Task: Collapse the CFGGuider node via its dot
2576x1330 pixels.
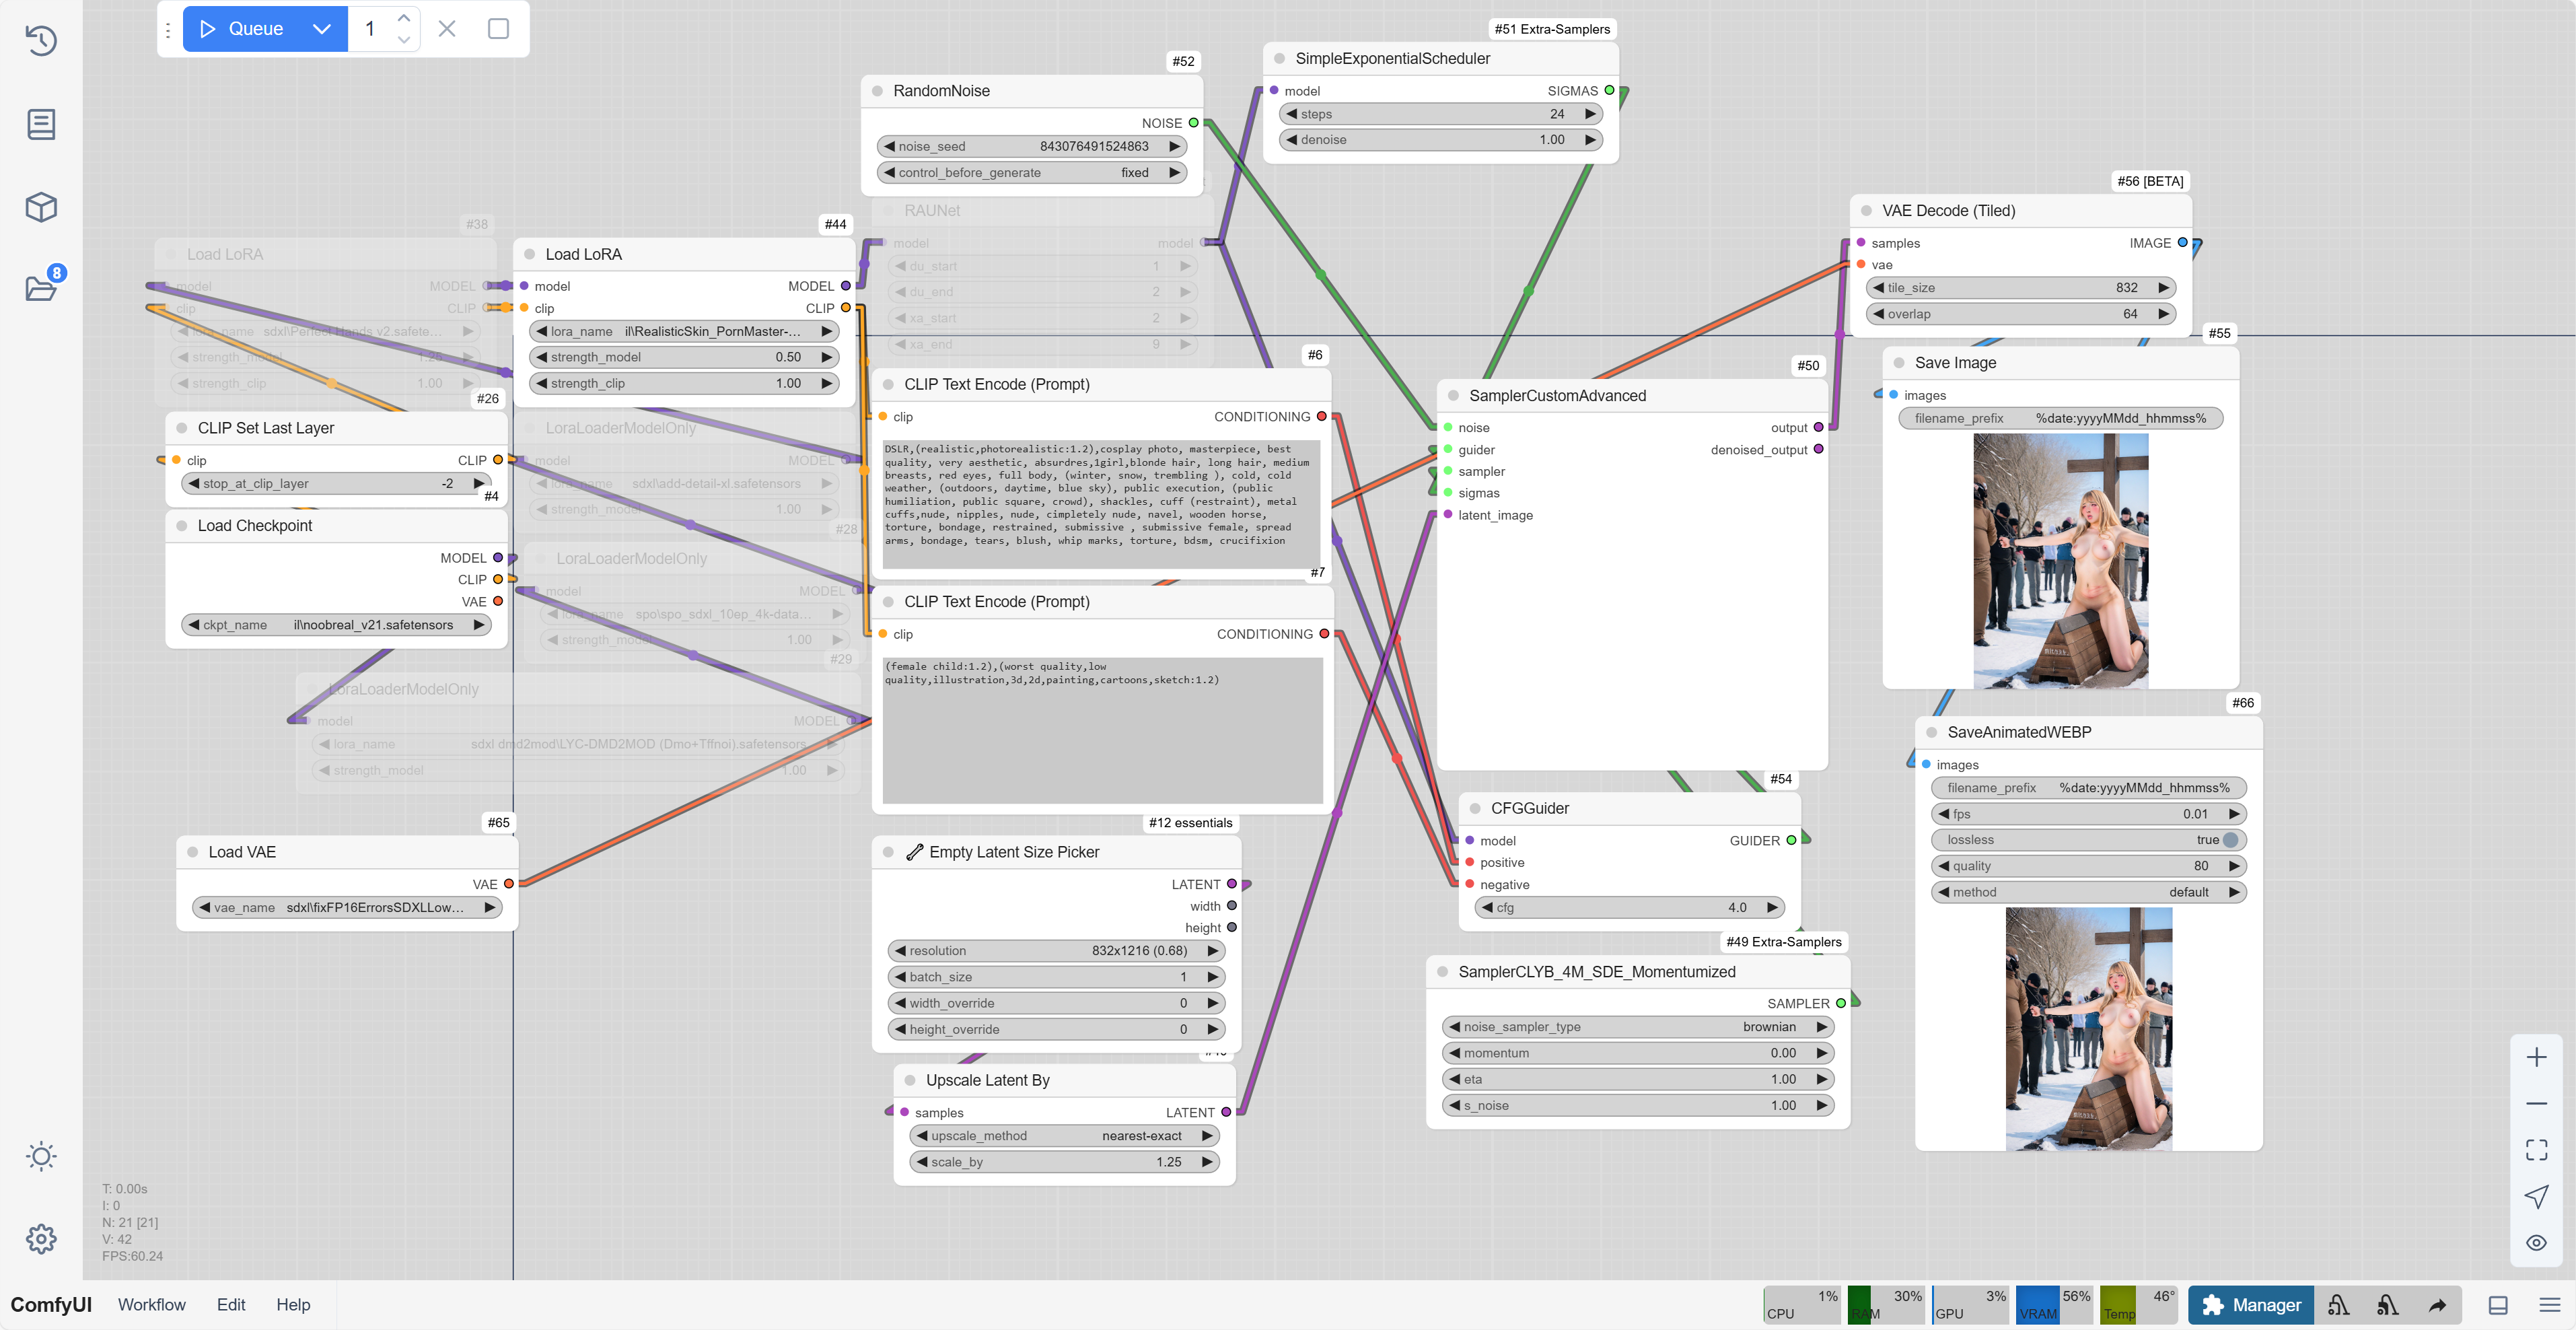Action: (x=1475, y=808)
